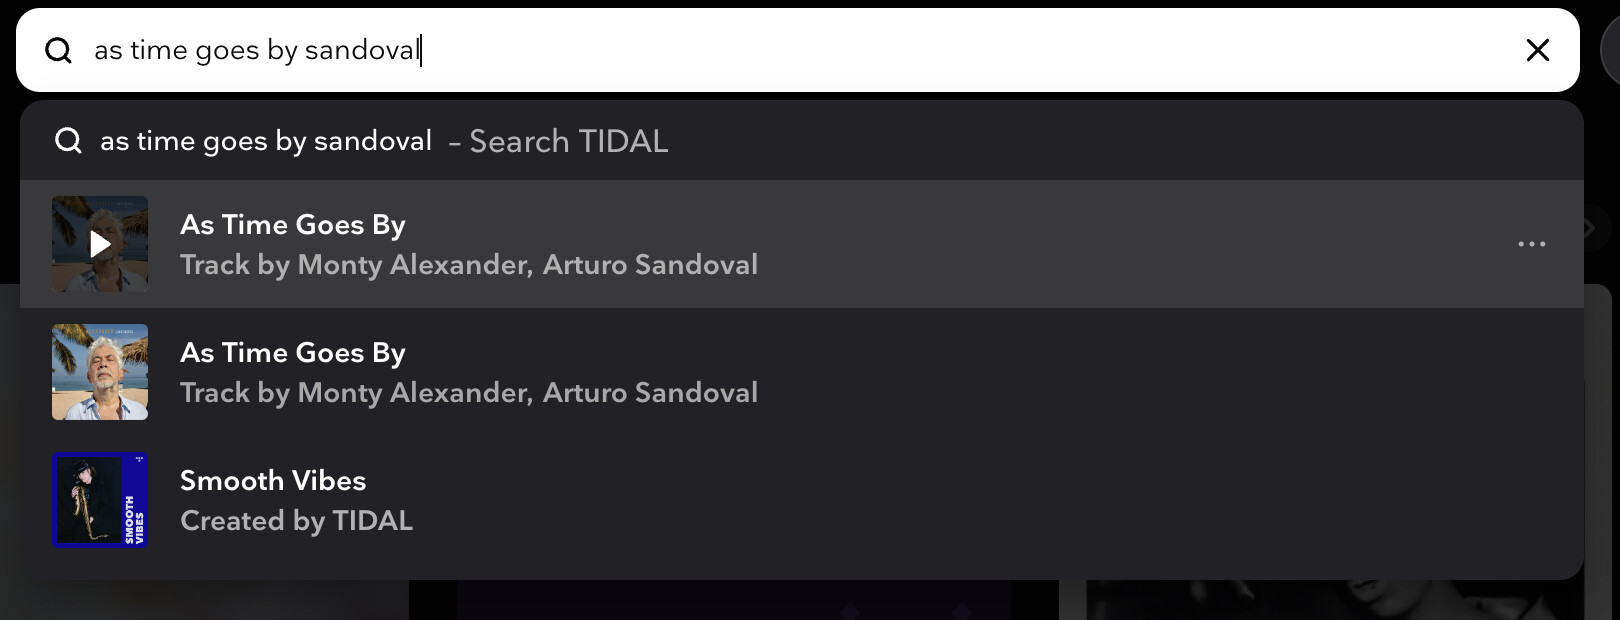Click Arturo Sandoval in the highlighted track
The height and width of the screenshot is (620, 1620).
click(x=650, y=265)
